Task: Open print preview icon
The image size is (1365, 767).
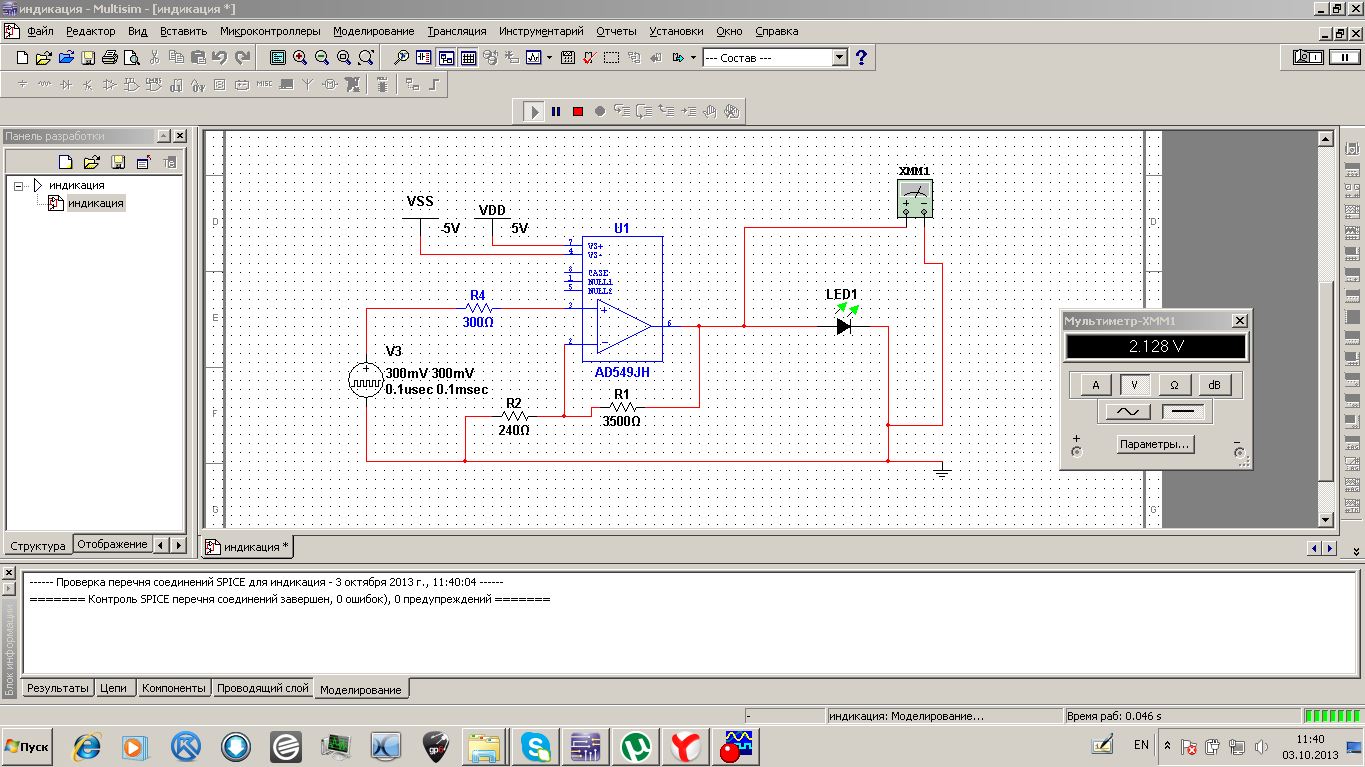Action: coord(132,58)
